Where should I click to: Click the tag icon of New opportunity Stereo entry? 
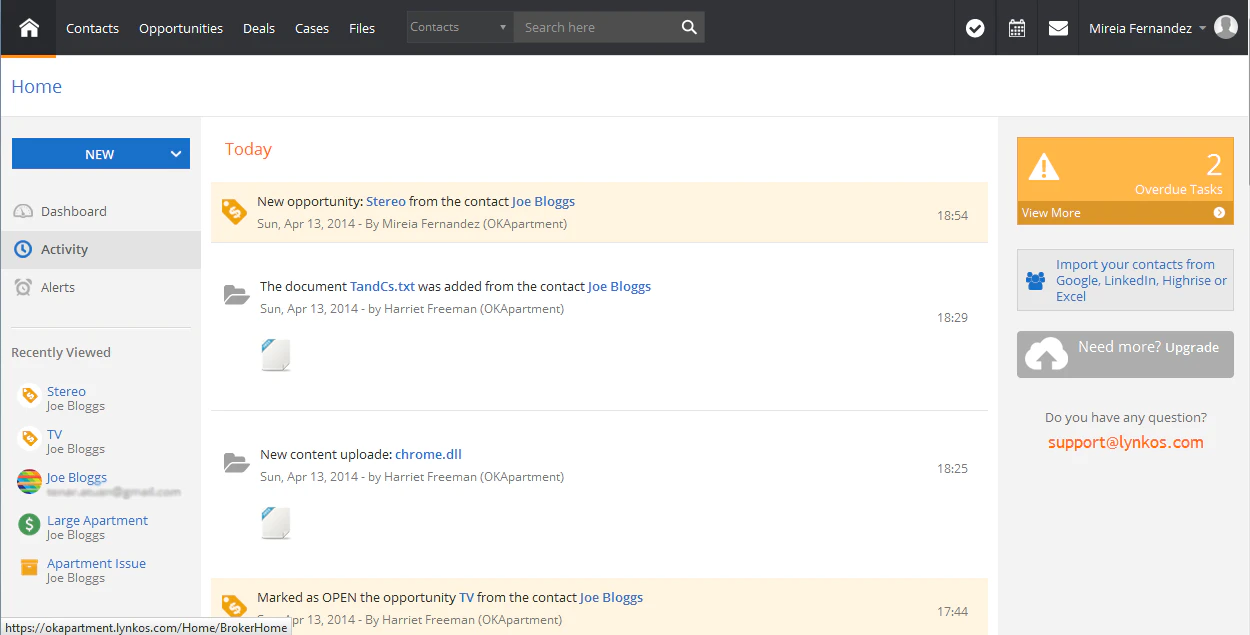[234, 211]
